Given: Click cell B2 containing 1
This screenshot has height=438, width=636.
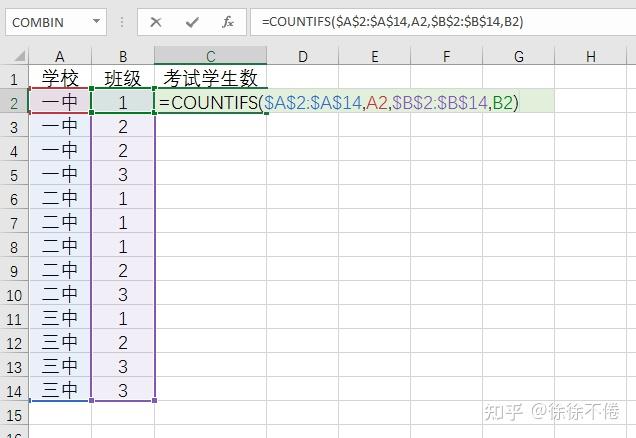Looking at the screenshot, I should tap(123, 101).
